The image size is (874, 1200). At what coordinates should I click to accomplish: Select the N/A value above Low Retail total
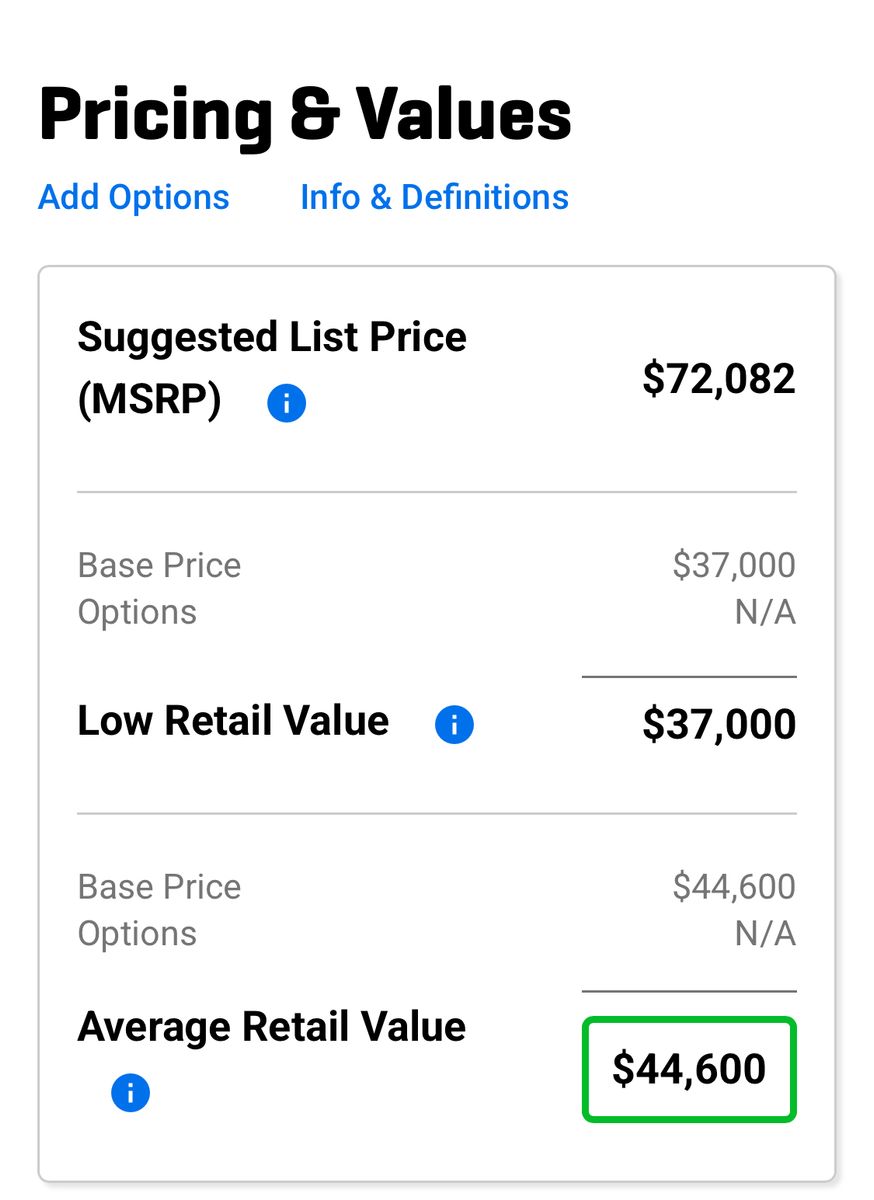click(x=764, y=612)
